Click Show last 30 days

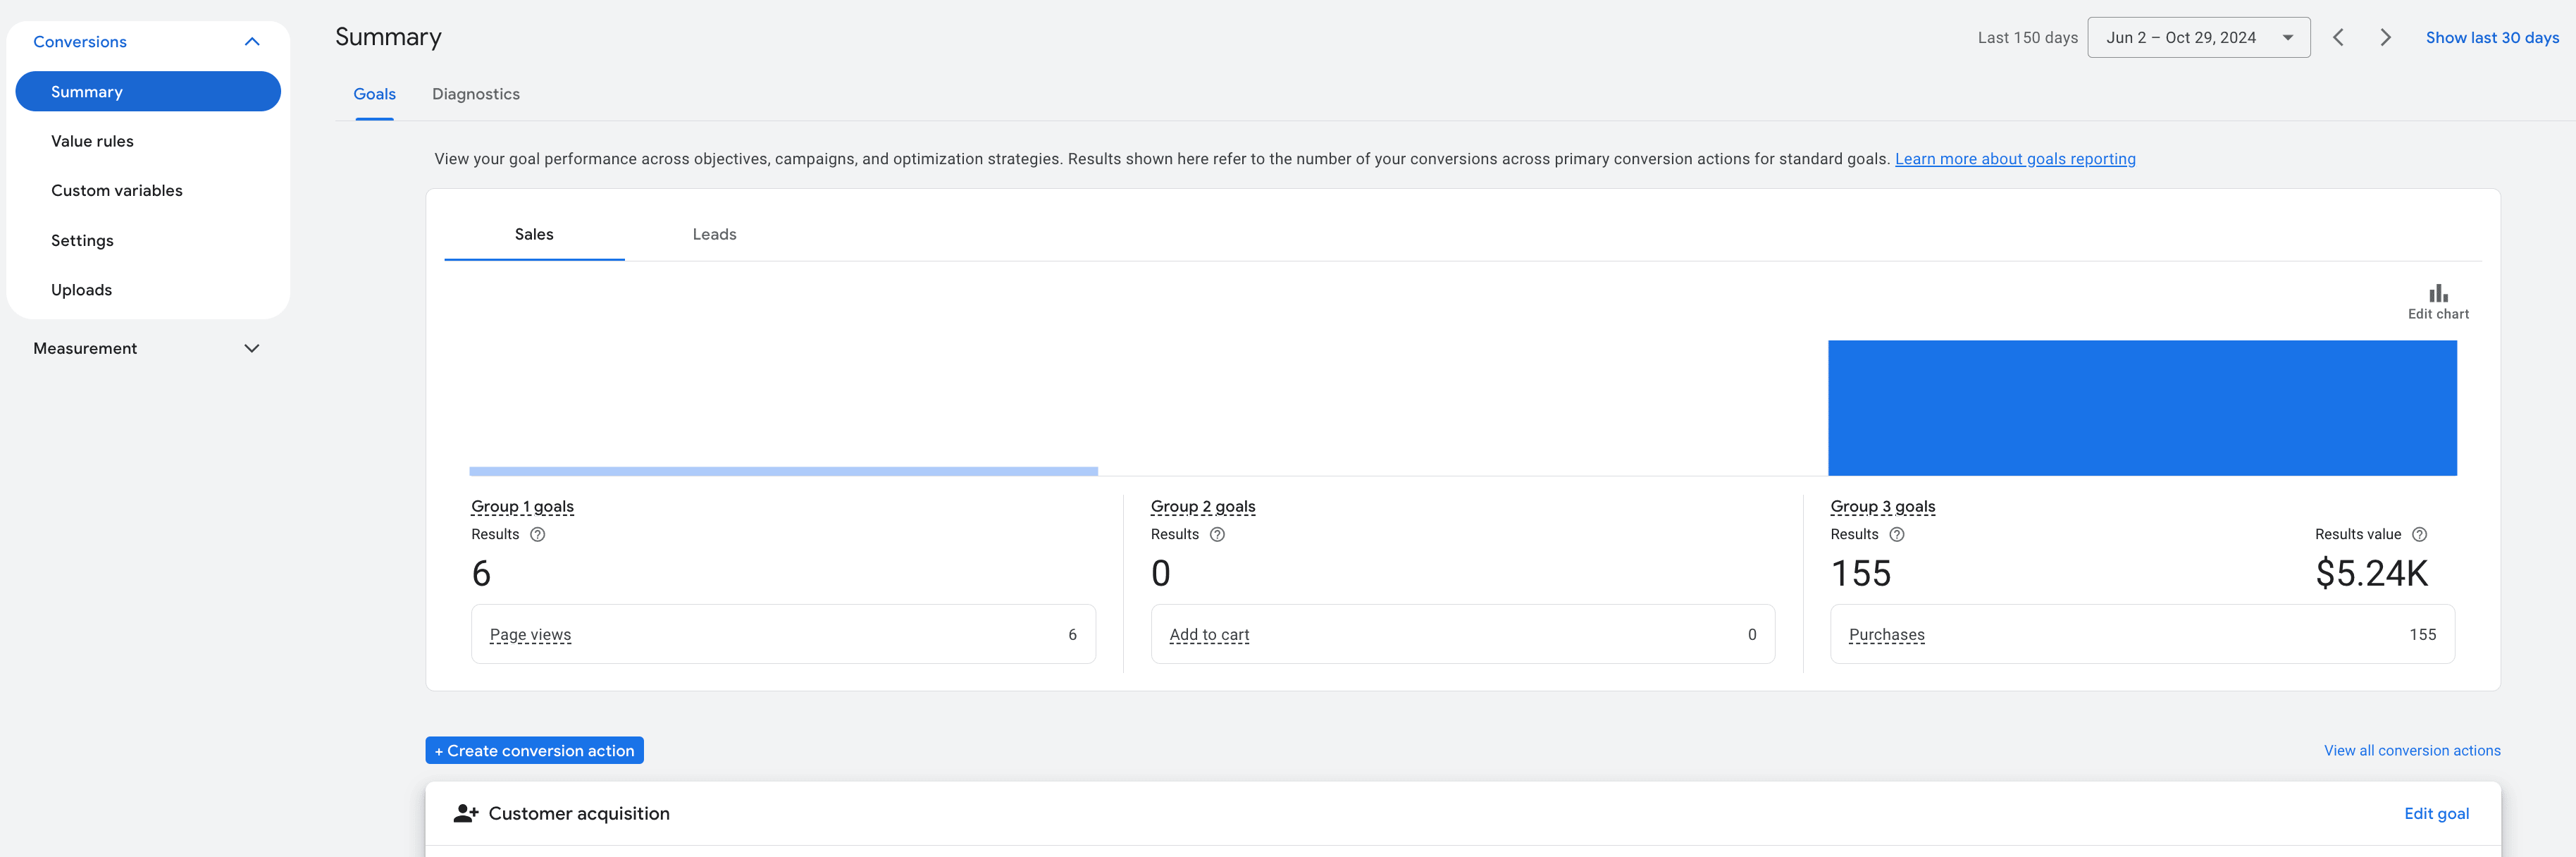(2492, 37)
